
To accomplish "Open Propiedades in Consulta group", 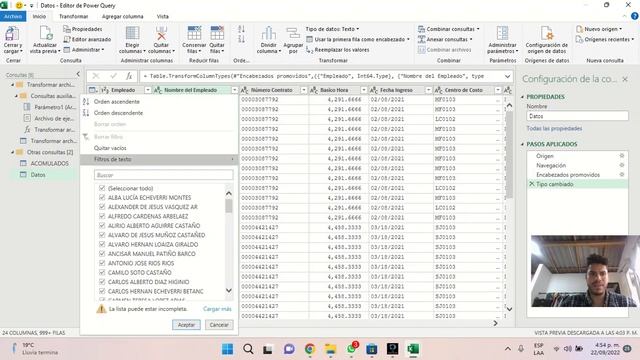I will point(83,29).
